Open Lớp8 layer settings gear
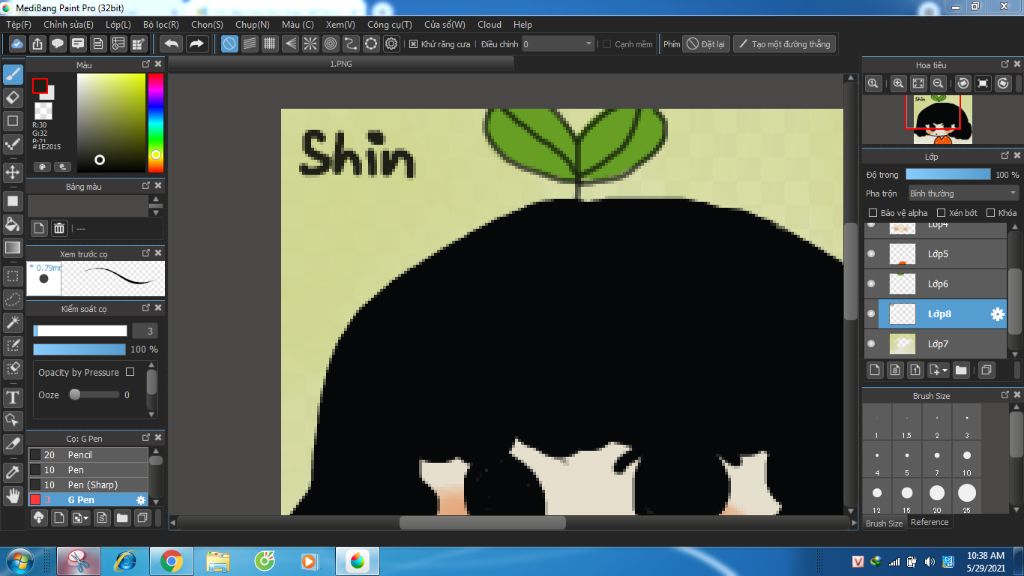 coord(997,314)
